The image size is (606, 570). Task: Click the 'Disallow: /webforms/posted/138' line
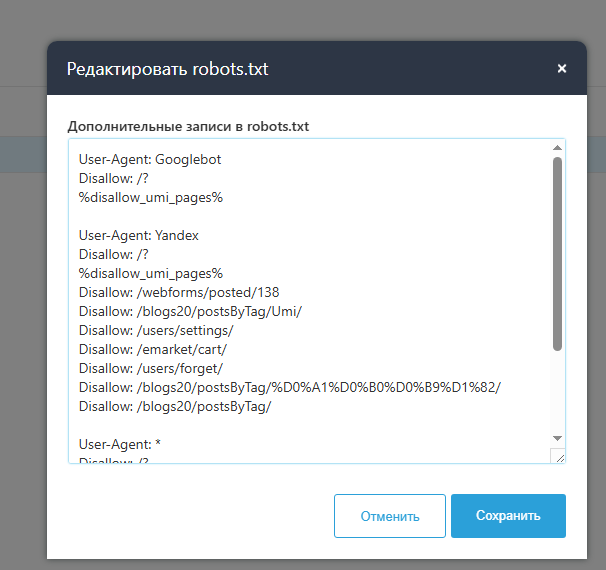click(179, 292)
